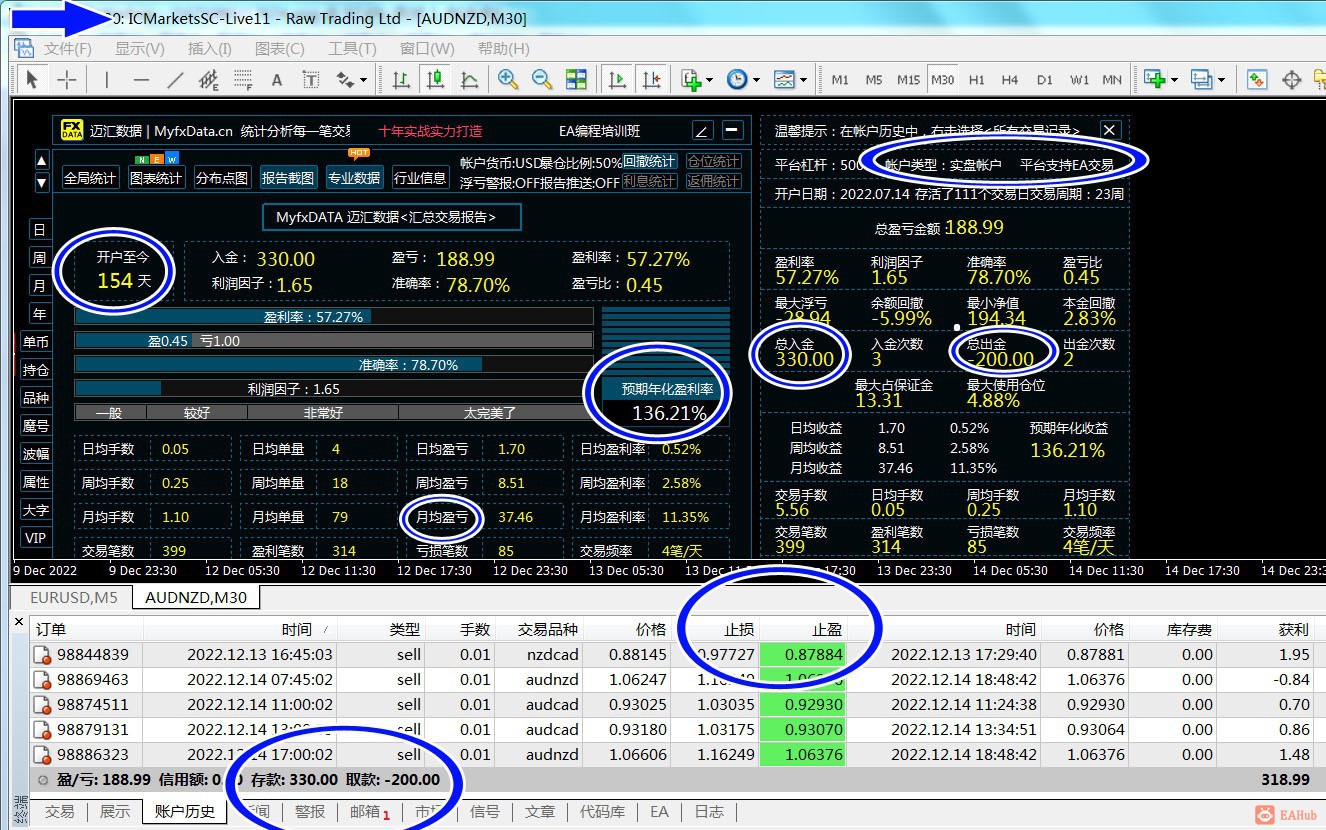
Task: Select the 品种 side tab
Action: (x=35, y=398)
